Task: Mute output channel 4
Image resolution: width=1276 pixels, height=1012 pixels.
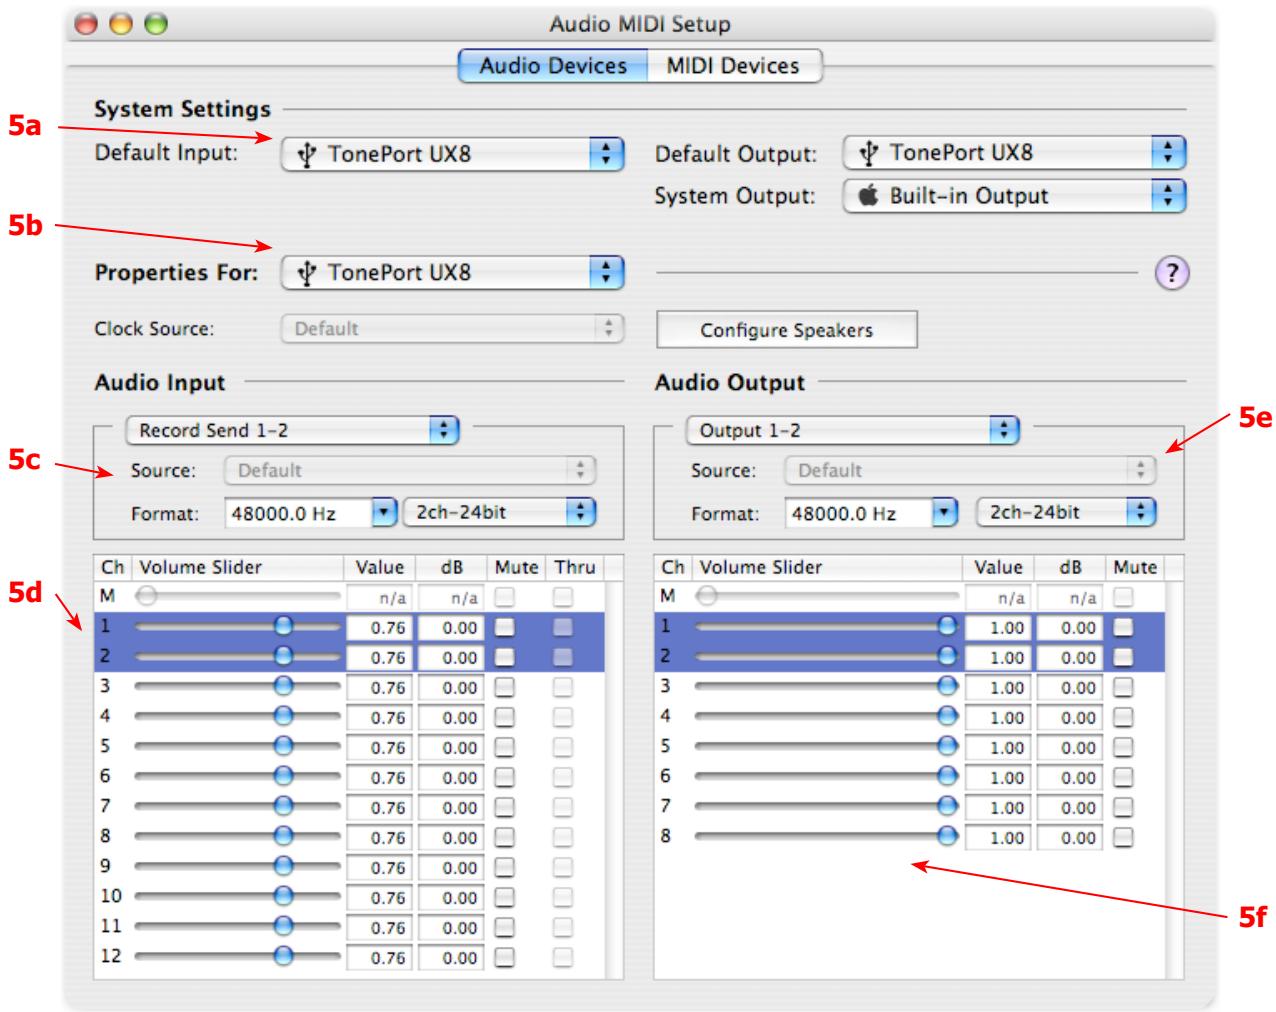Action: pos(1124,718)
